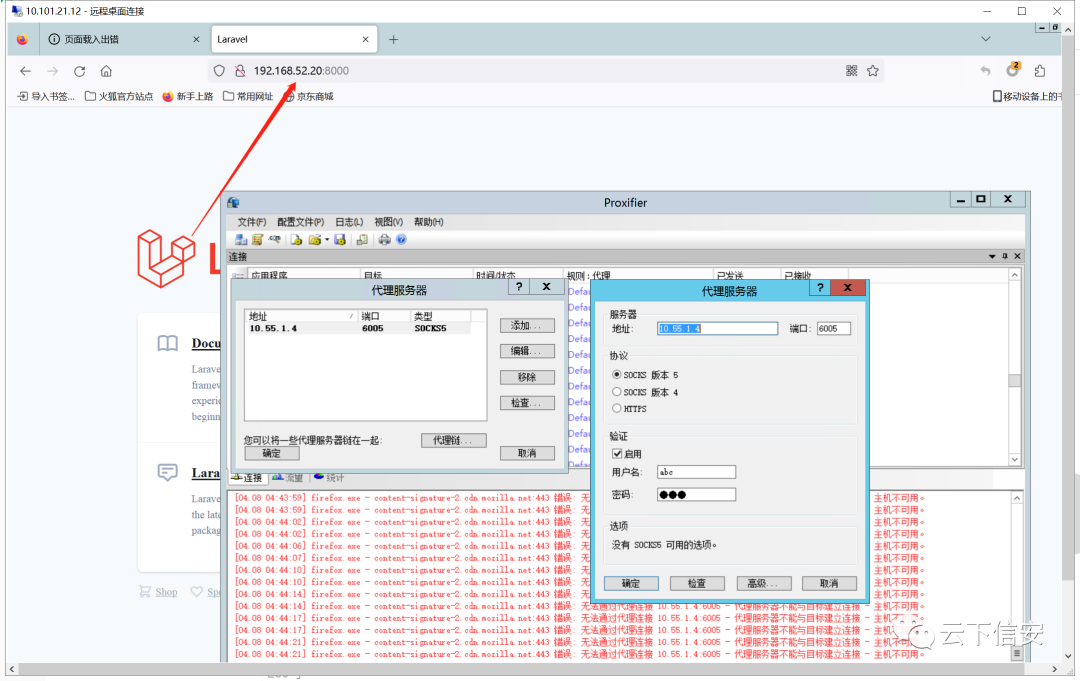The image size is (1080, 681).
Task: Click insecure connection lock icon
Action: pos(240,71)
